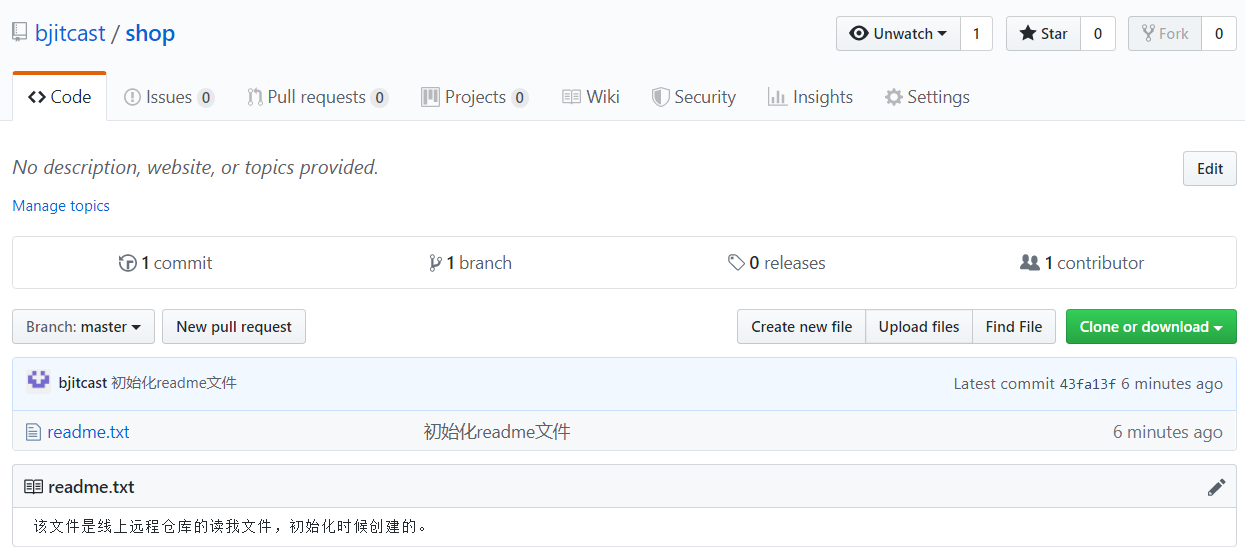
Task: Click the Code brackets icon
Action: click(x=37, y=97)
